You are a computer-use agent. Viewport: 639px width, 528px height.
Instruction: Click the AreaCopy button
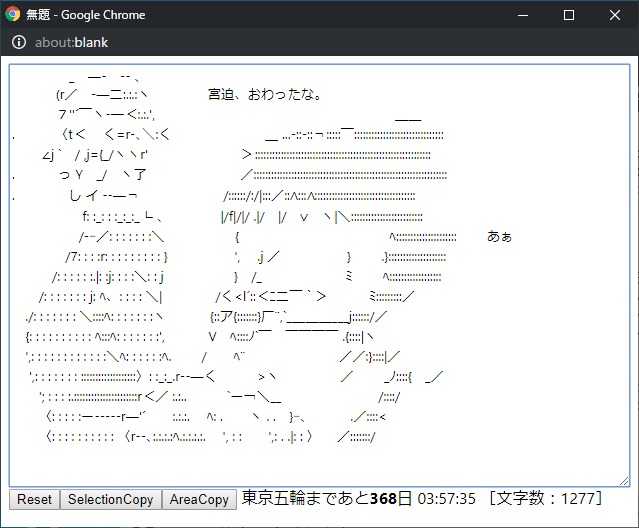tap(199, 500)
